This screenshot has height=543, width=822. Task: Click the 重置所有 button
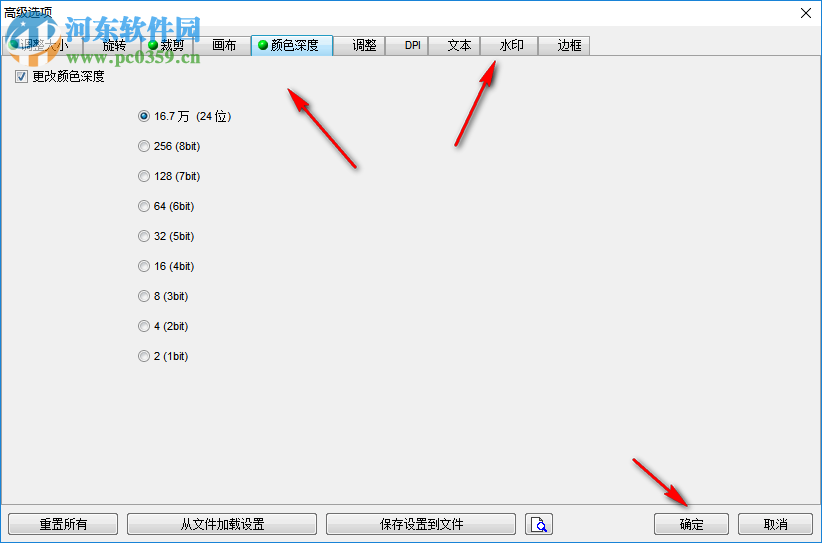(x=63, y=524)
